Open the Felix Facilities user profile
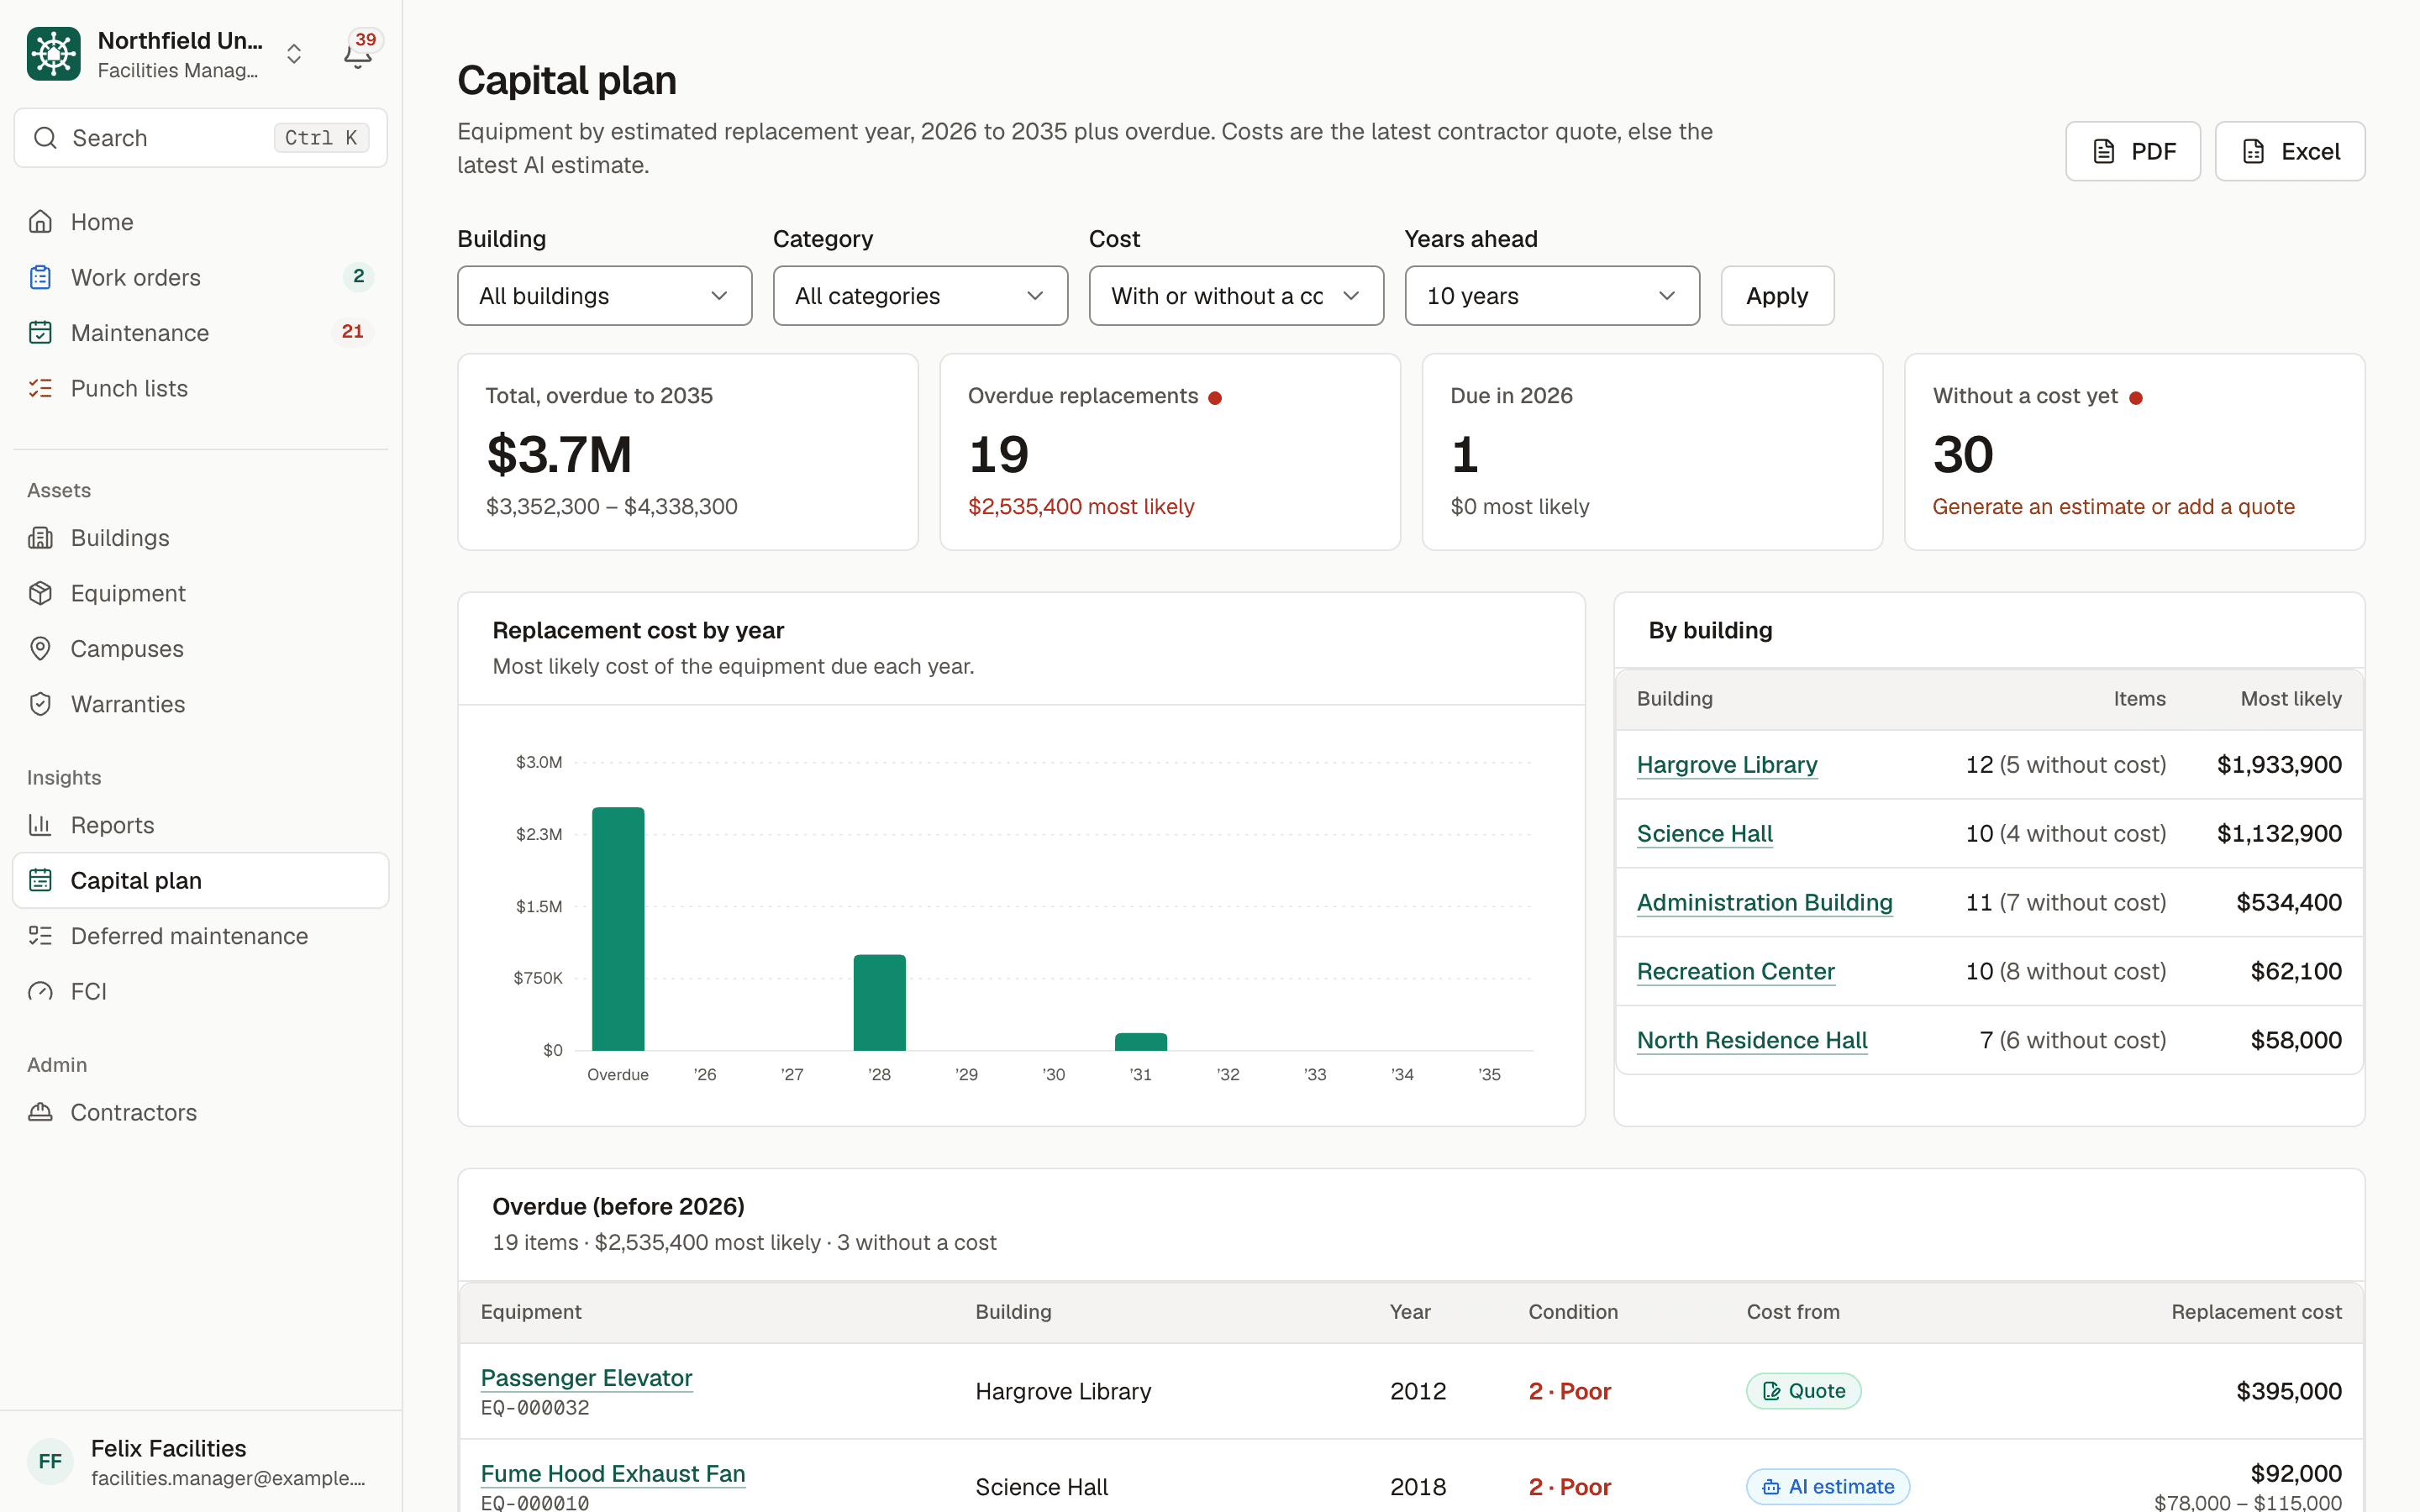Viewport: 2420px width, 1512px height. [x=201, y=1462]
